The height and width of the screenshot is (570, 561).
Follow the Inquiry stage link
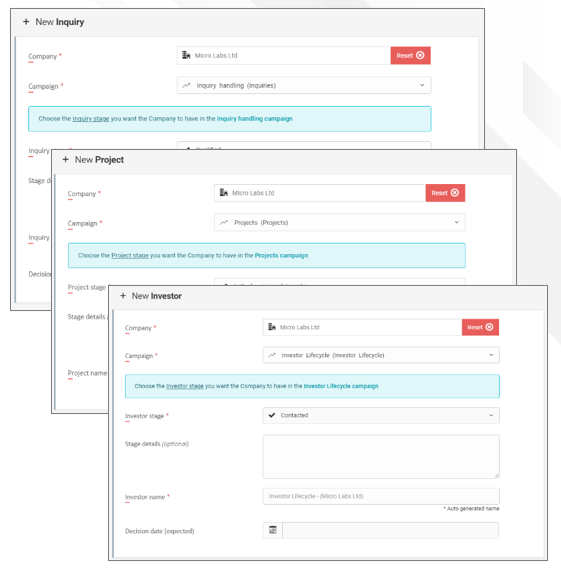pyautogui.click(x=91, y=119)
